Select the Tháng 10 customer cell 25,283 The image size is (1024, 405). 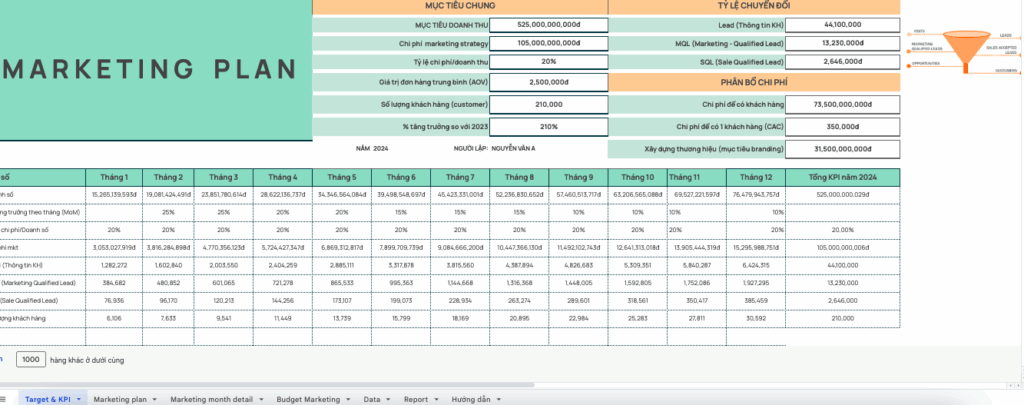(x=637, y=318)
